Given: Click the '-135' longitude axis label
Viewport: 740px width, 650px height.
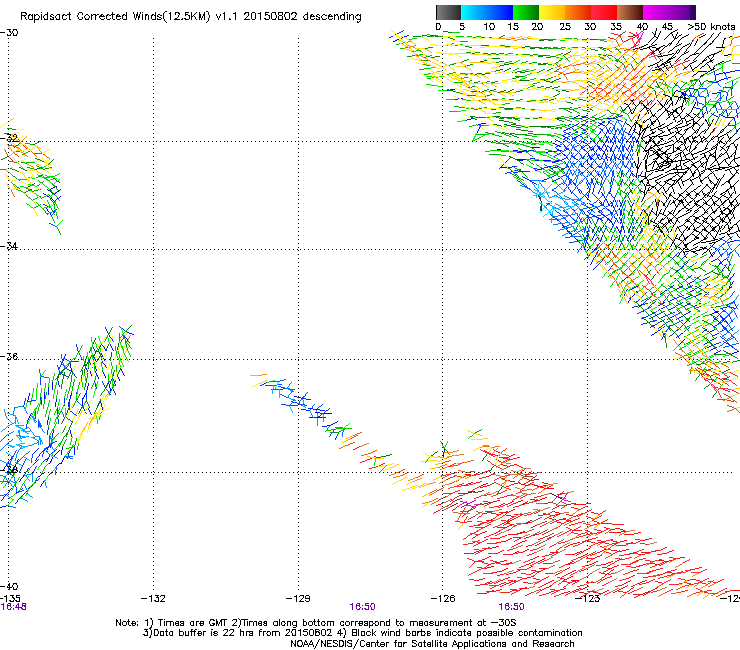Looking at the screenshot, I should [10, 599].
